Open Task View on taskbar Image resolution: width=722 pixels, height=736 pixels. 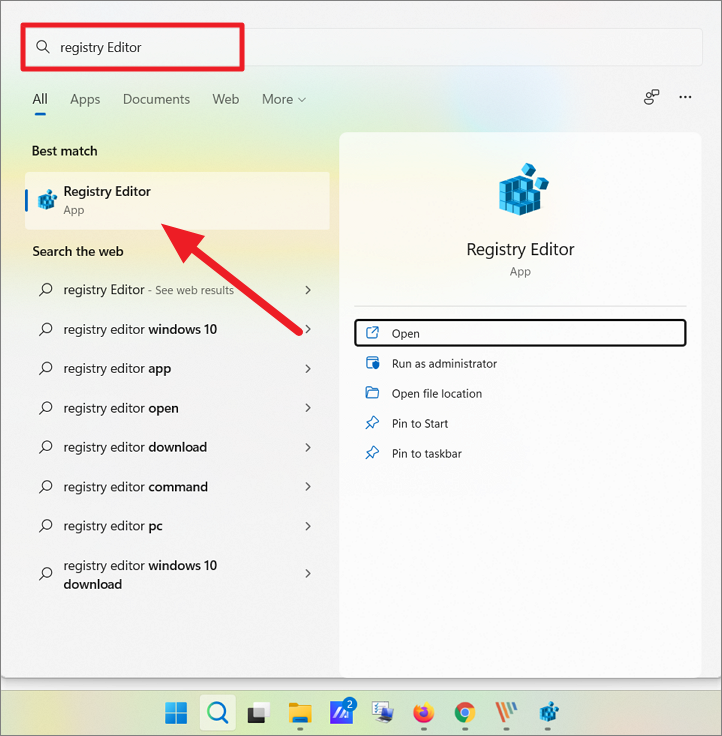tap(259, 713)
